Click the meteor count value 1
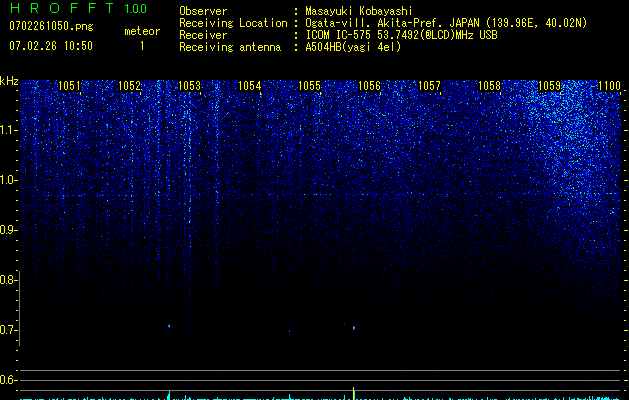 (142, 46)
